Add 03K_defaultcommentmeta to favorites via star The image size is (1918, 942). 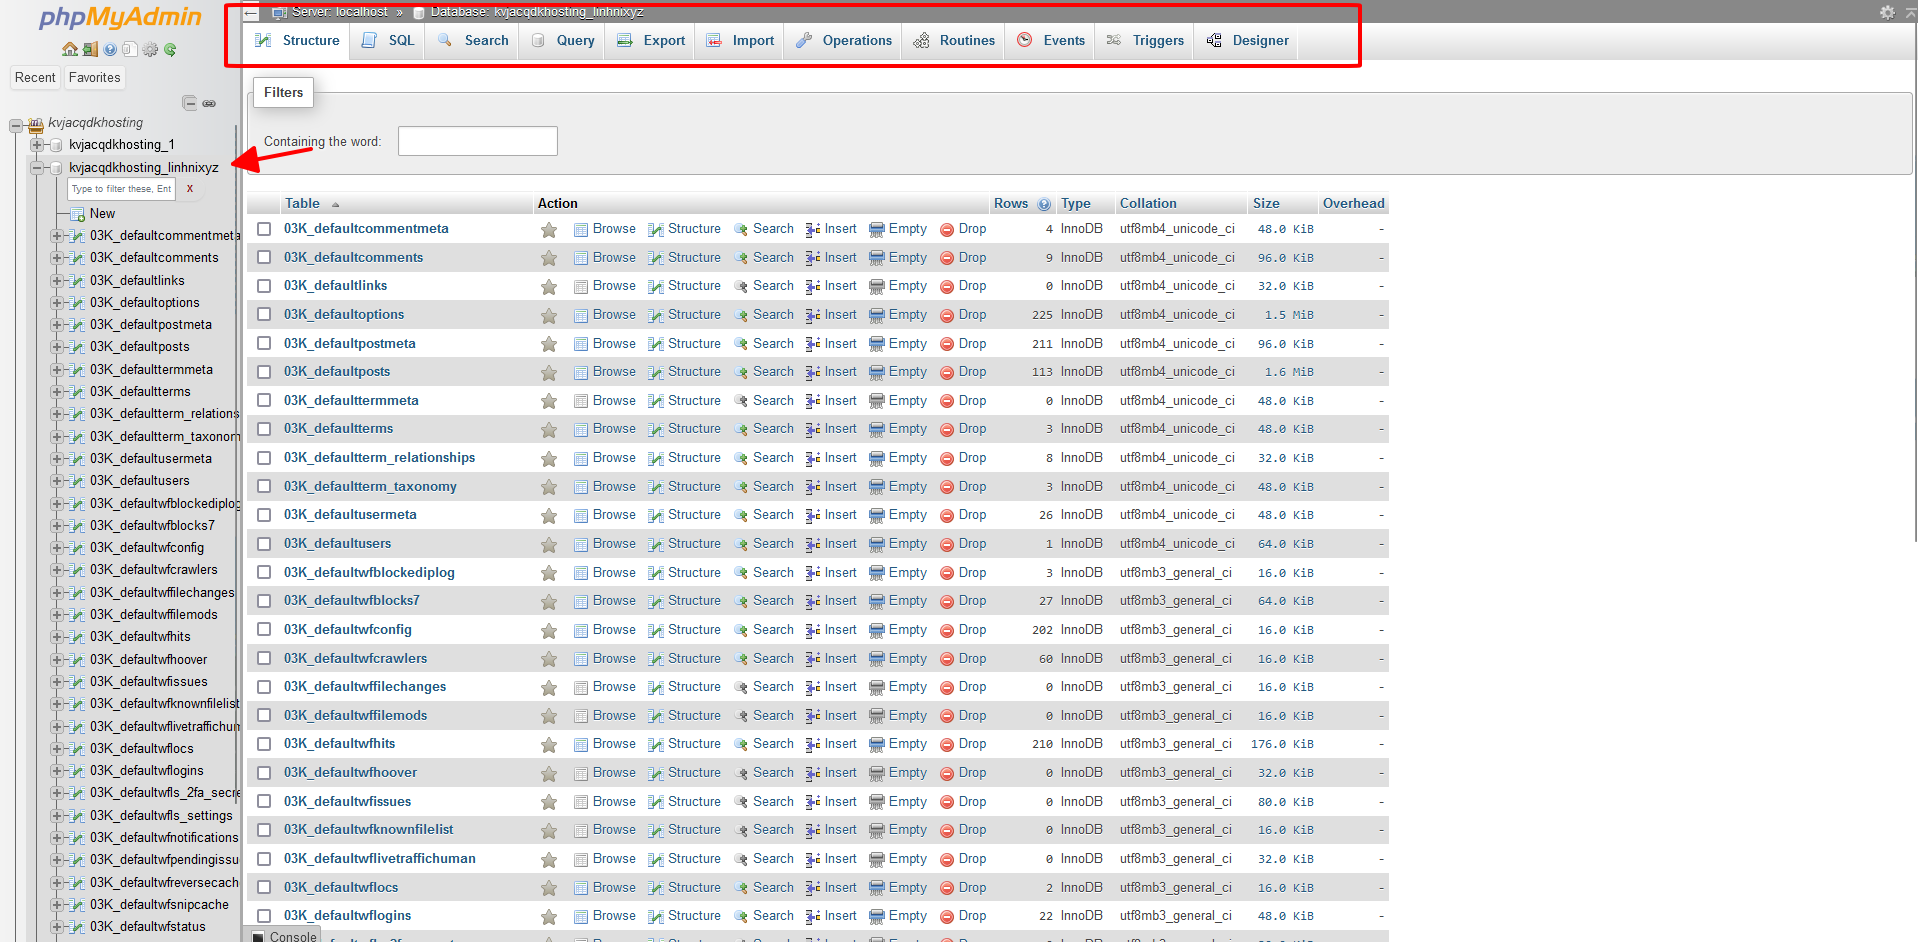click(x=549, y=230)
